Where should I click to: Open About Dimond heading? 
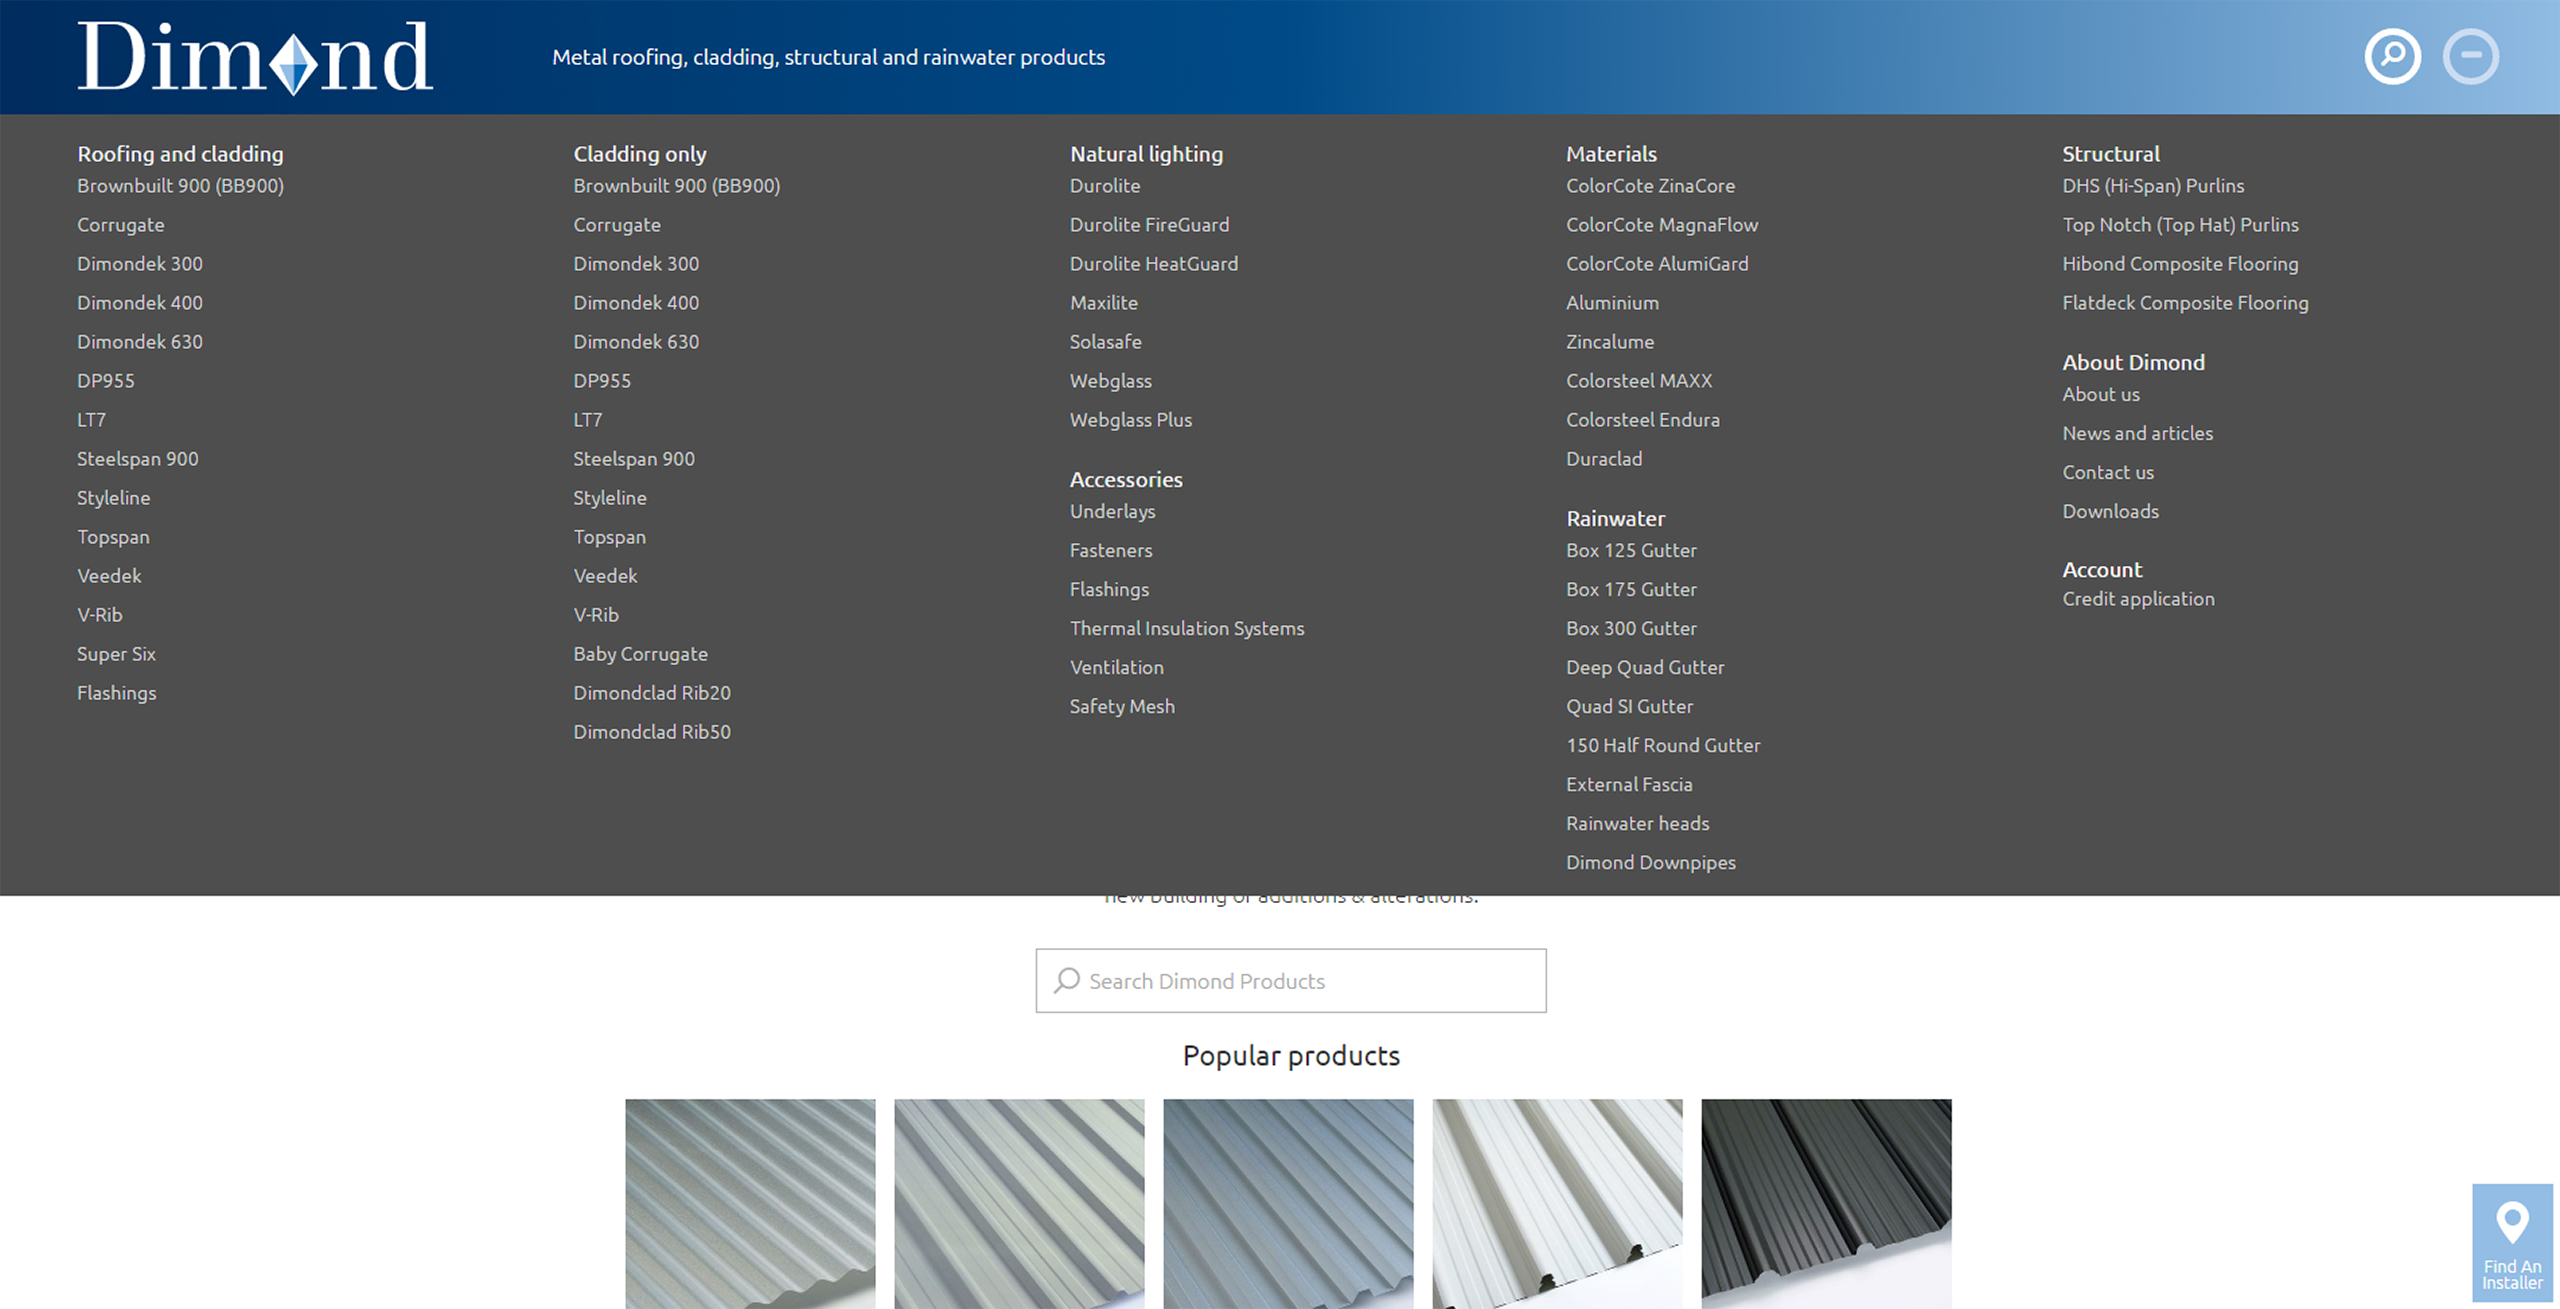(x=2133, y=362)
